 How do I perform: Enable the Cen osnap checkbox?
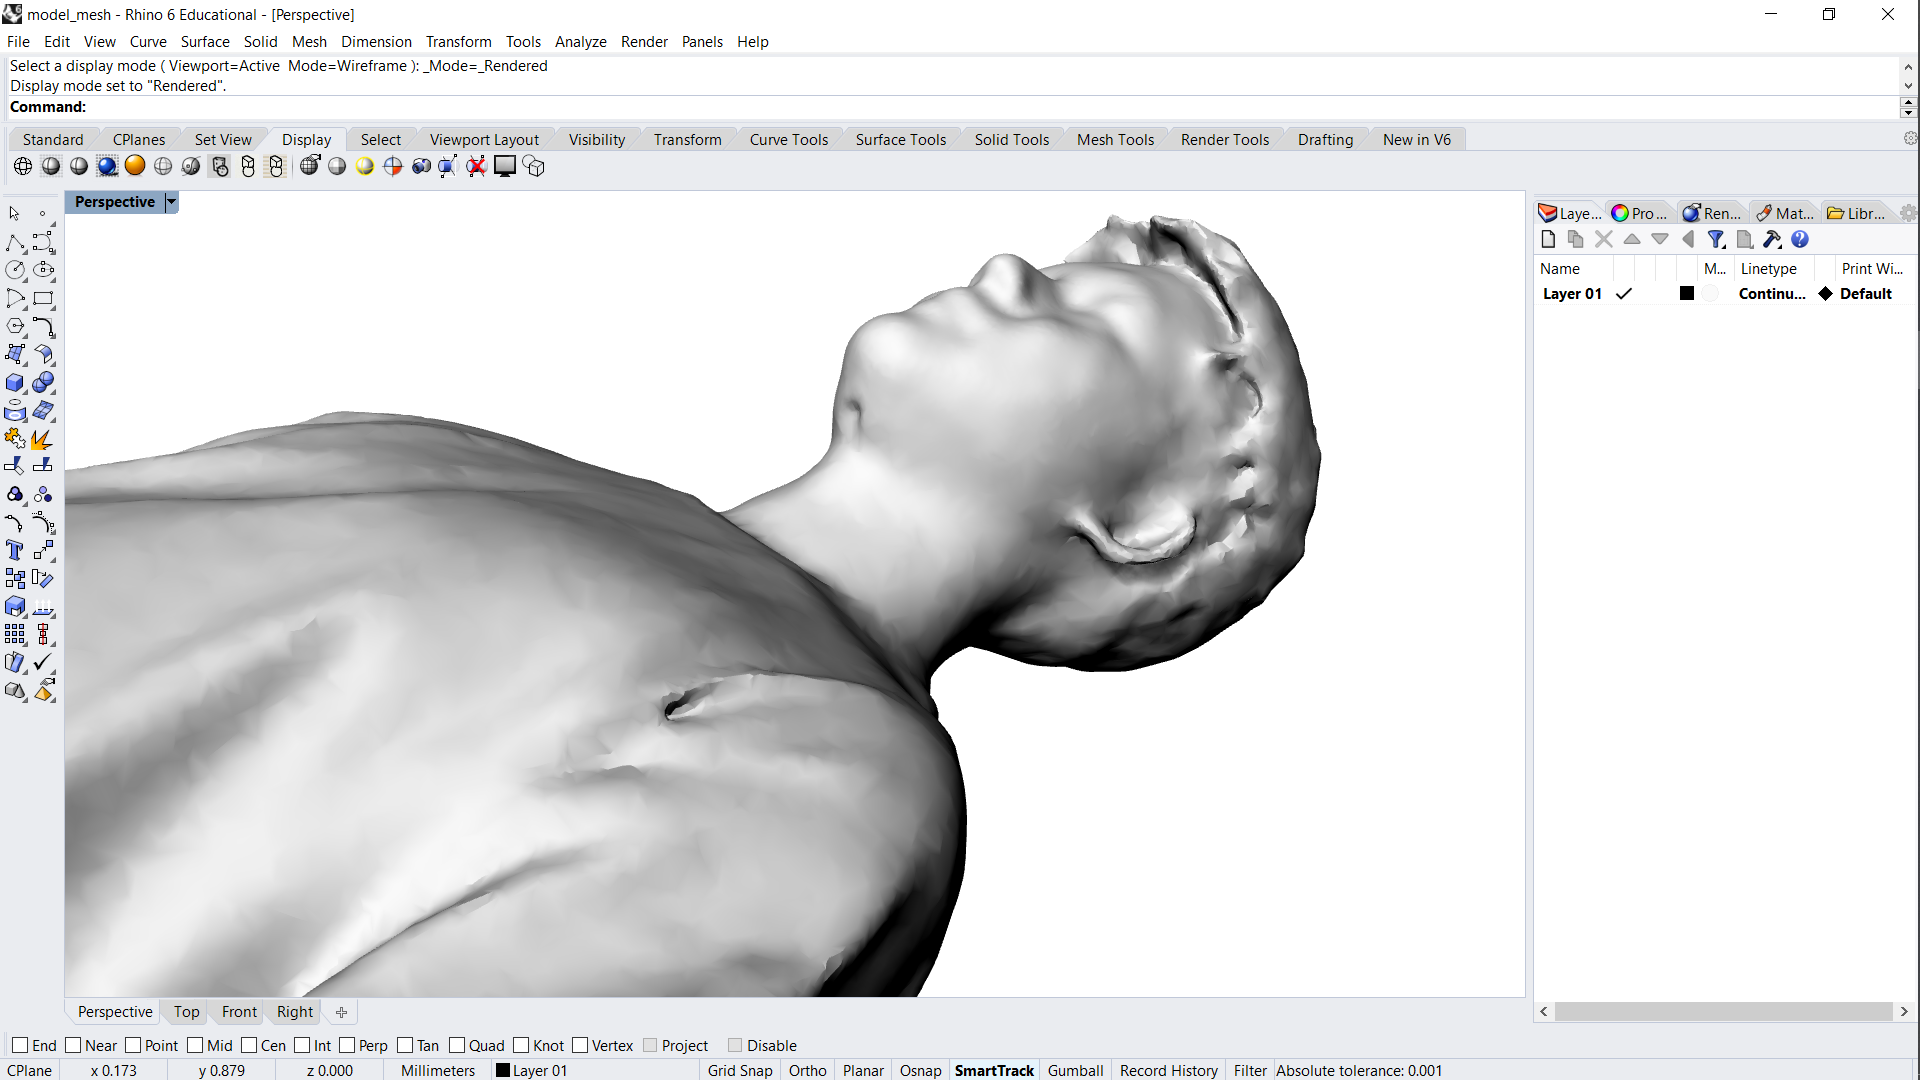point(249,1045)
